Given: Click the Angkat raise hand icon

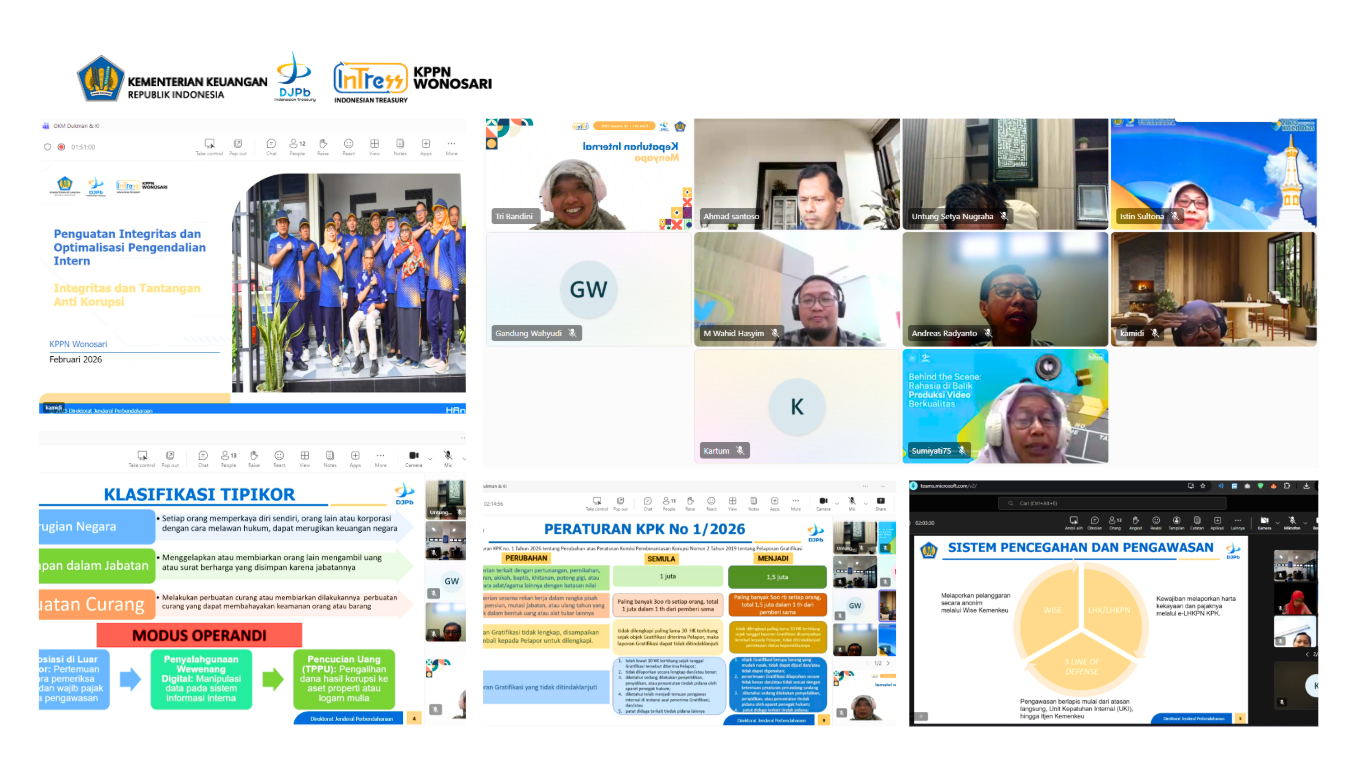Looking at the screenshot, I should tap(1135, 521).
